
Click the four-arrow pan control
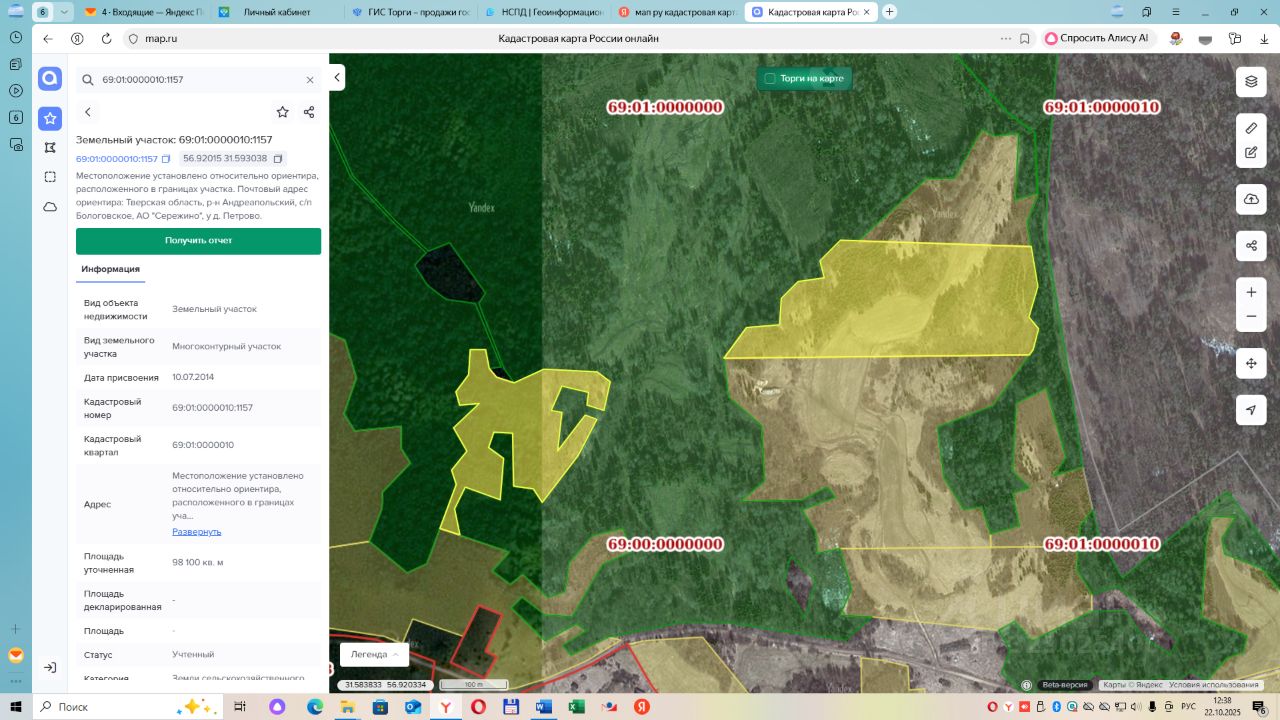(1251, 364)
